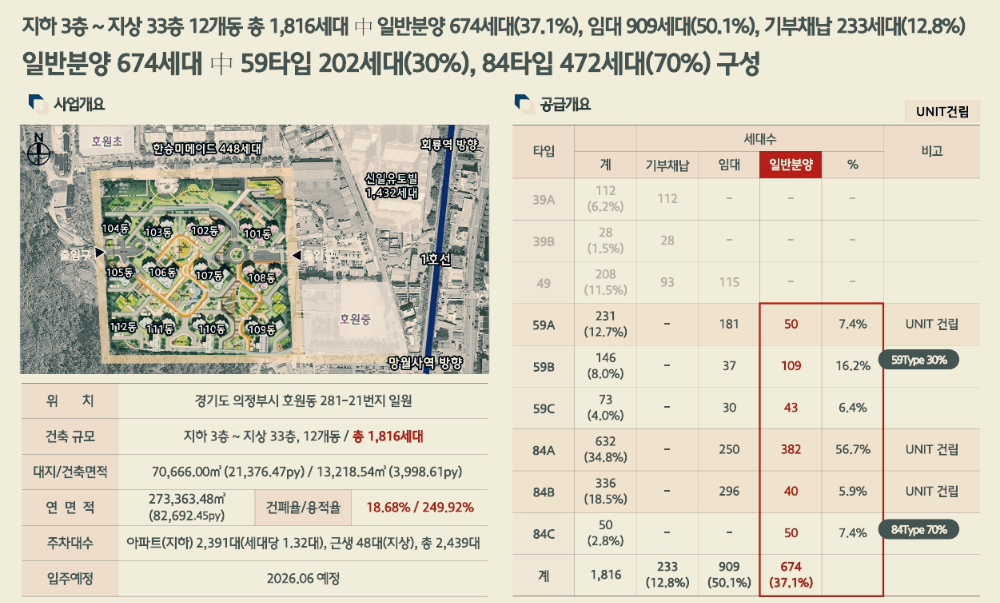Click the 대지/건축면적 row label
1000x603 pixels.
click(70, 472)
